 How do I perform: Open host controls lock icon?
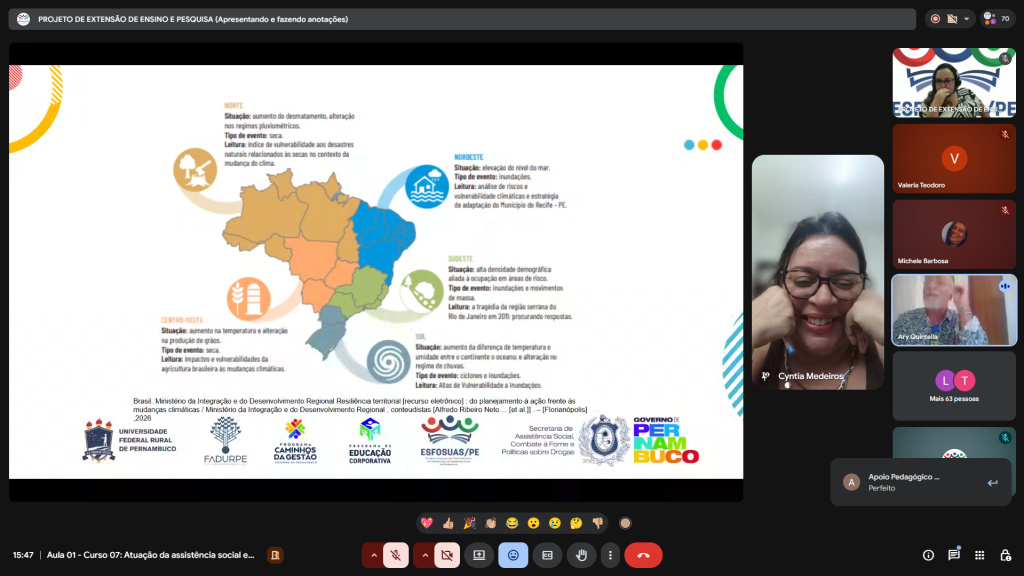click(1004, 555)
